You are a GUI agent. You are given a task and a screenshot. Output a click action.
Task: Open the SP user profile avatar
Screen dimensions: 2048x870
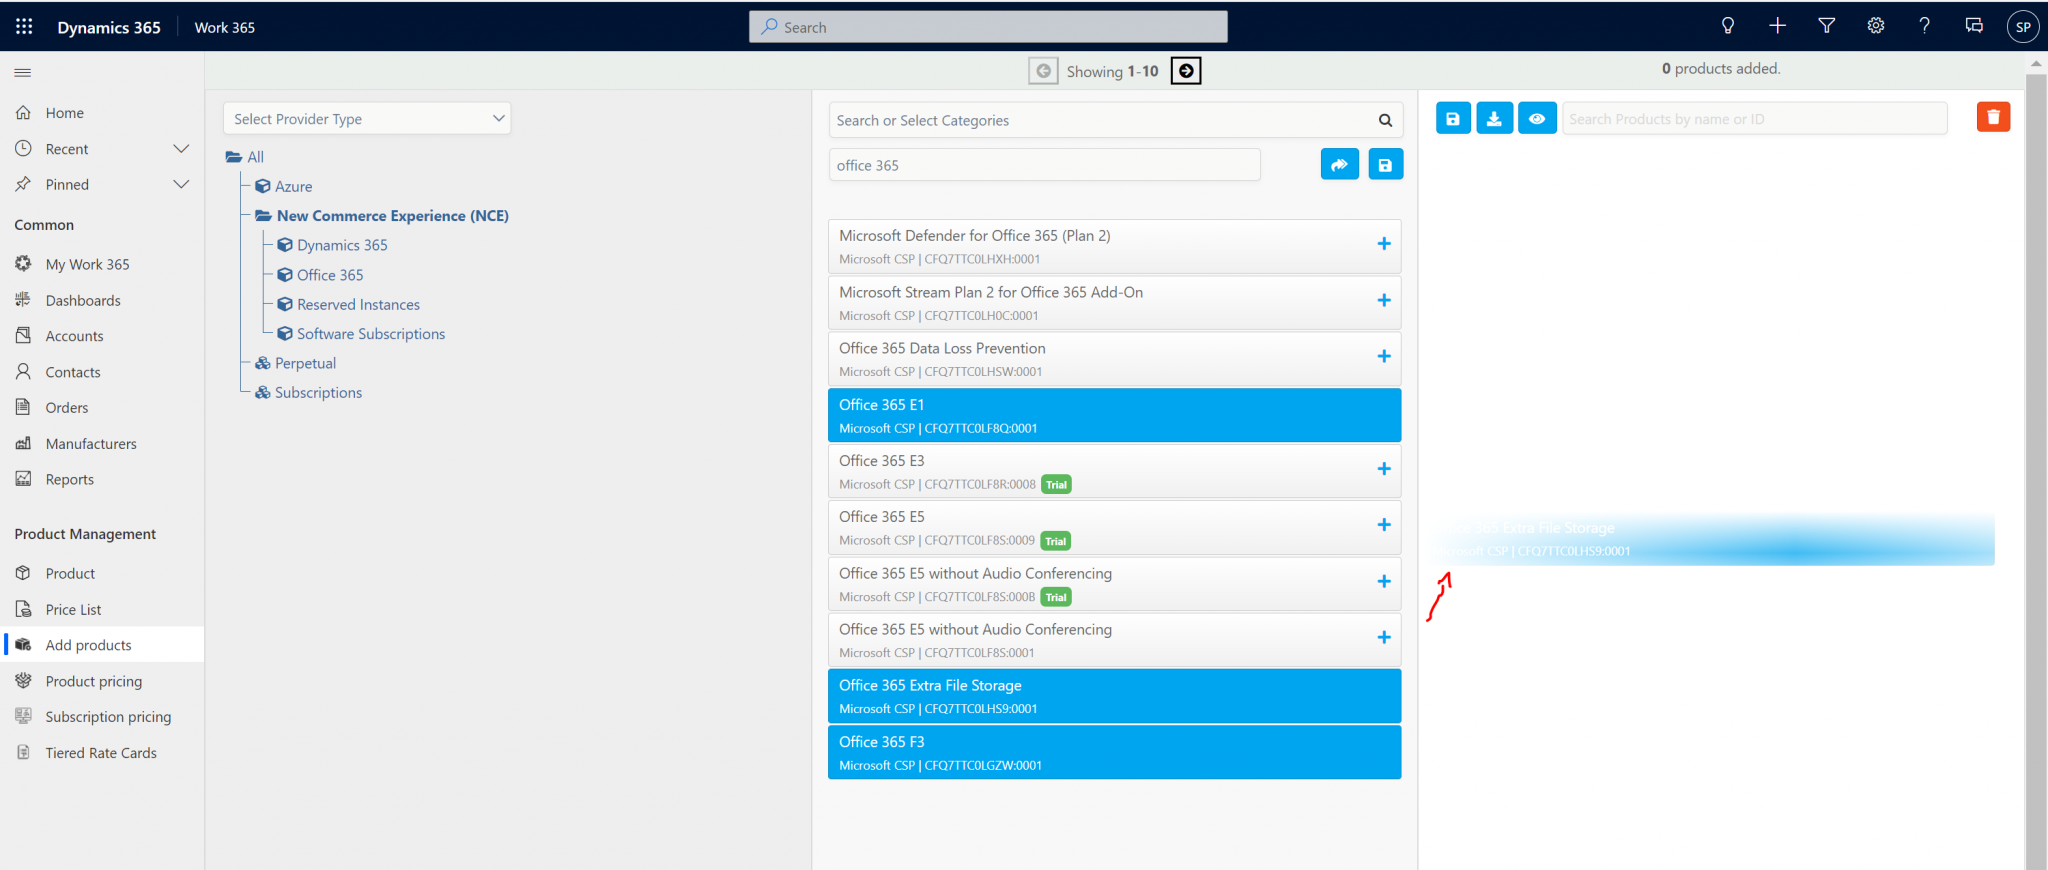2023,27
